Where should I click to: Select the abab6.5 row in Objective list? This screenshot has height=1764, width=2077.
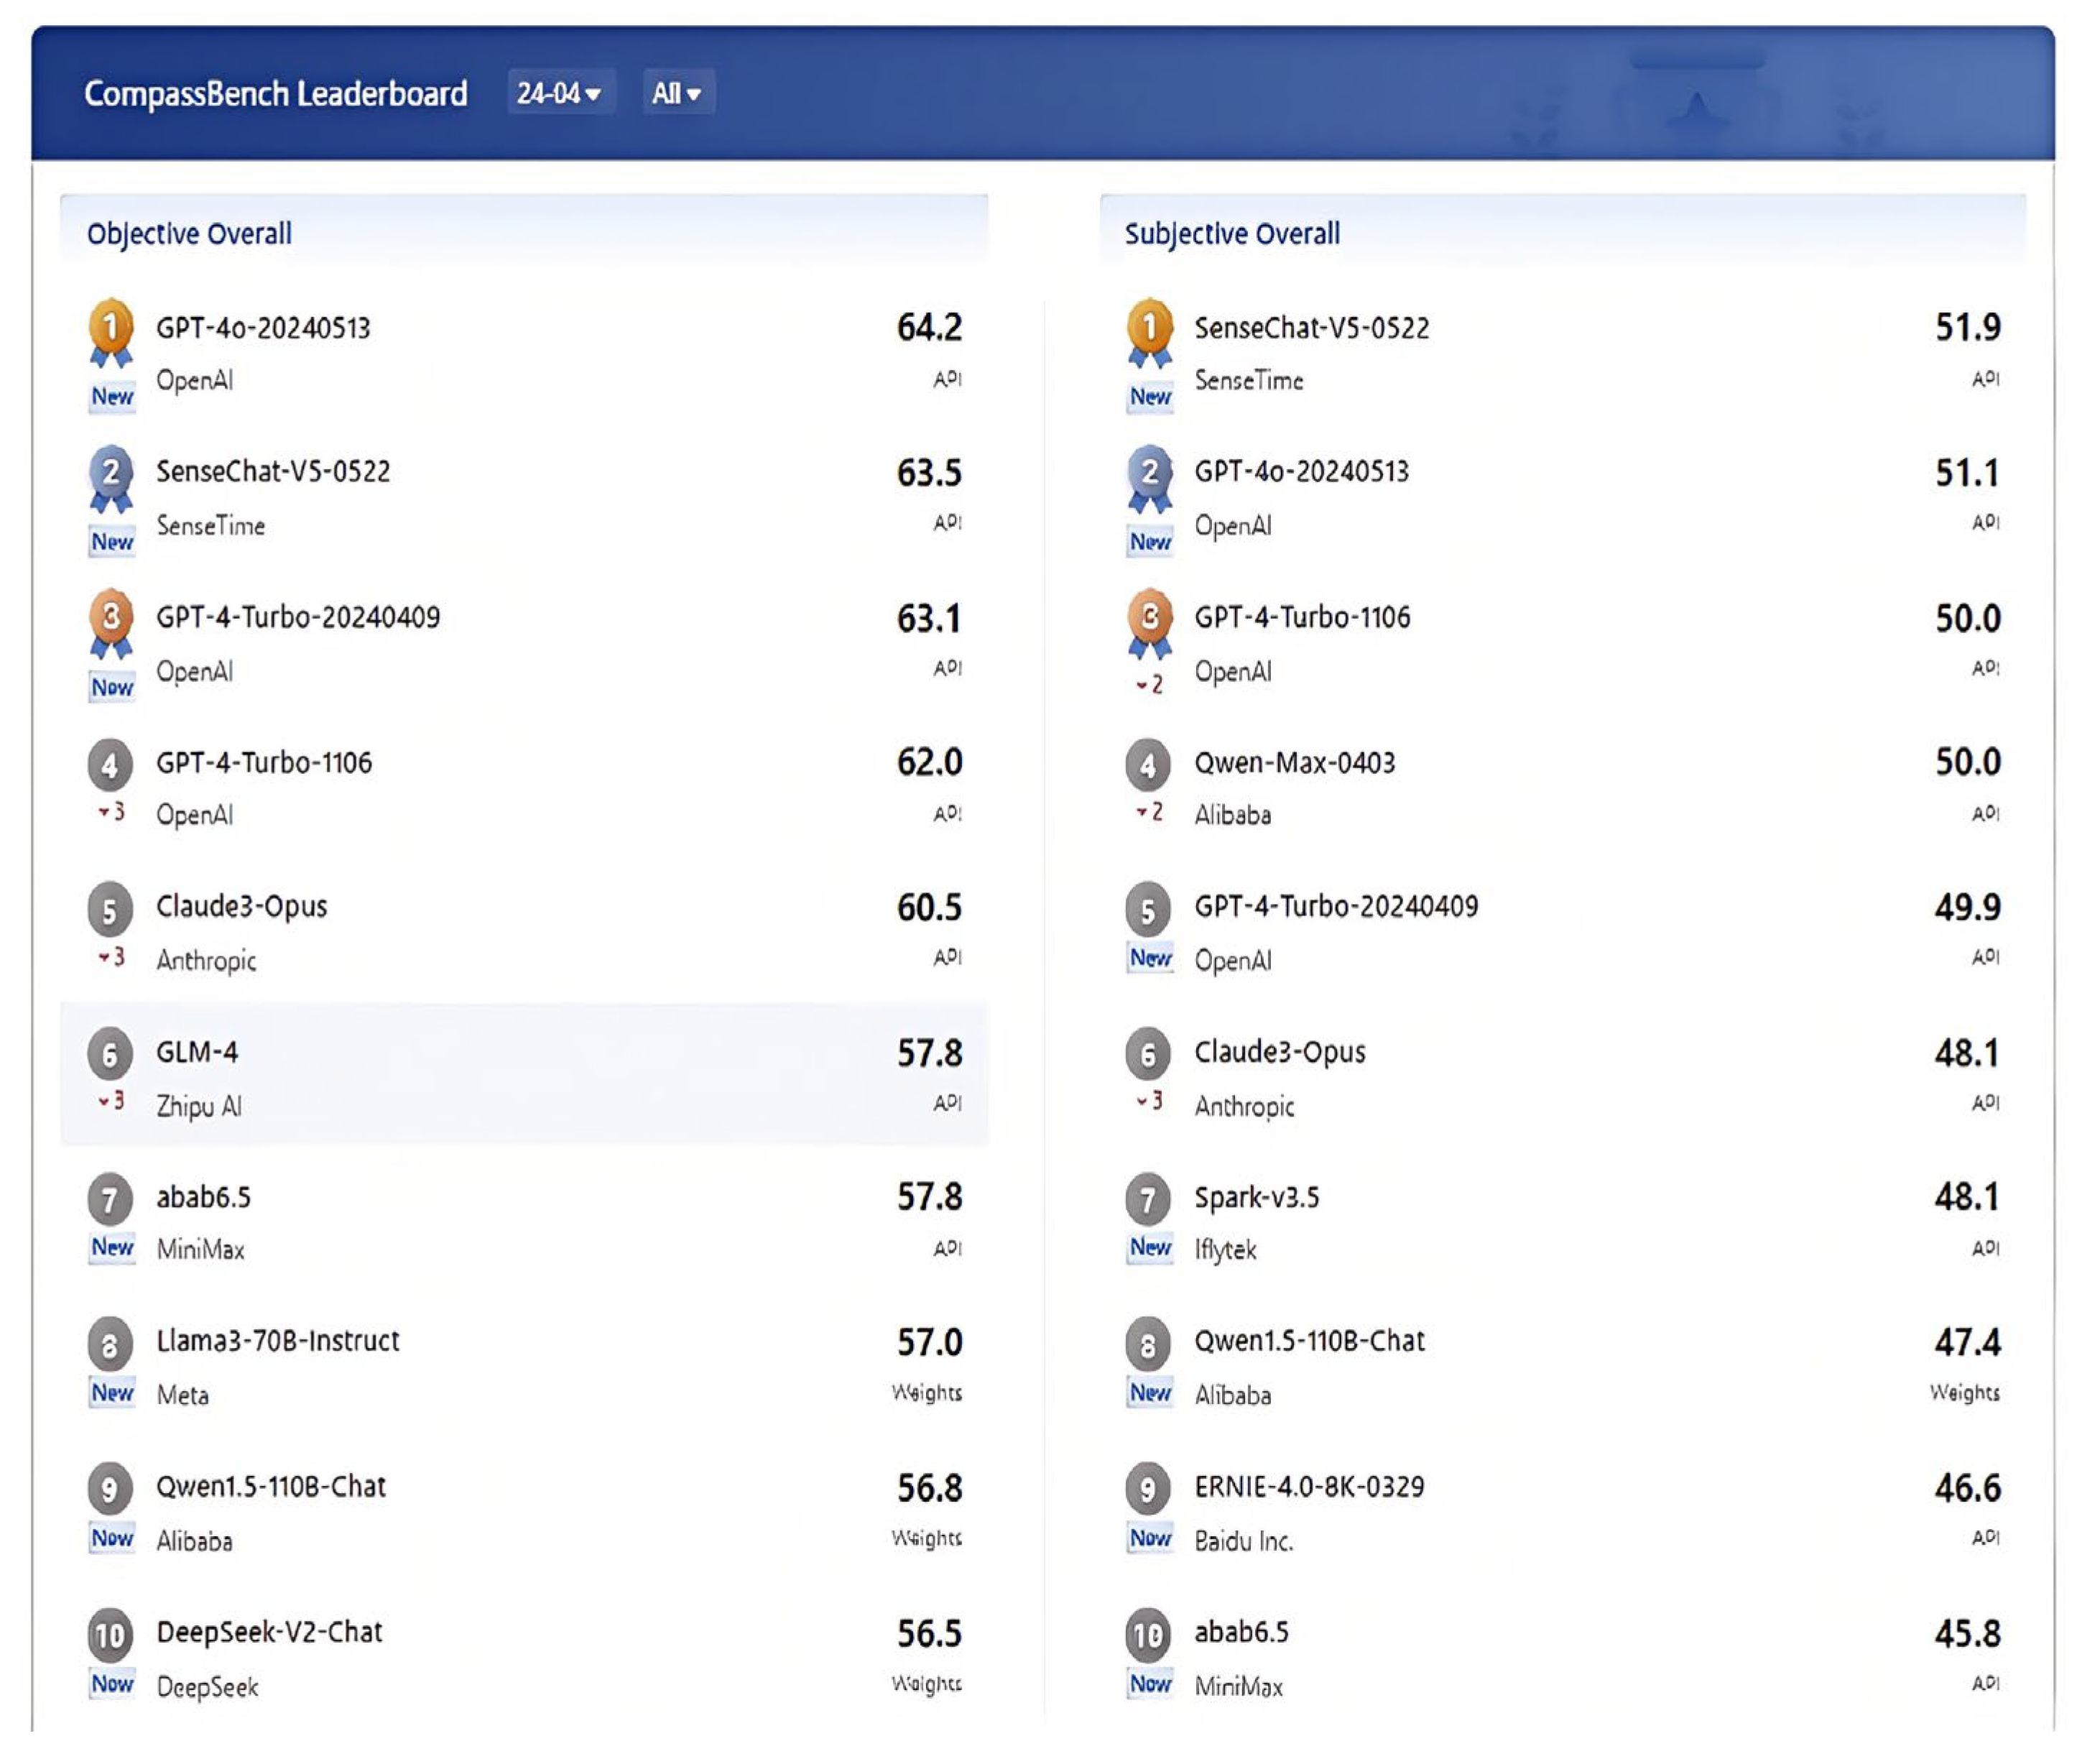pyautogui.click(x=203, y=1197)
